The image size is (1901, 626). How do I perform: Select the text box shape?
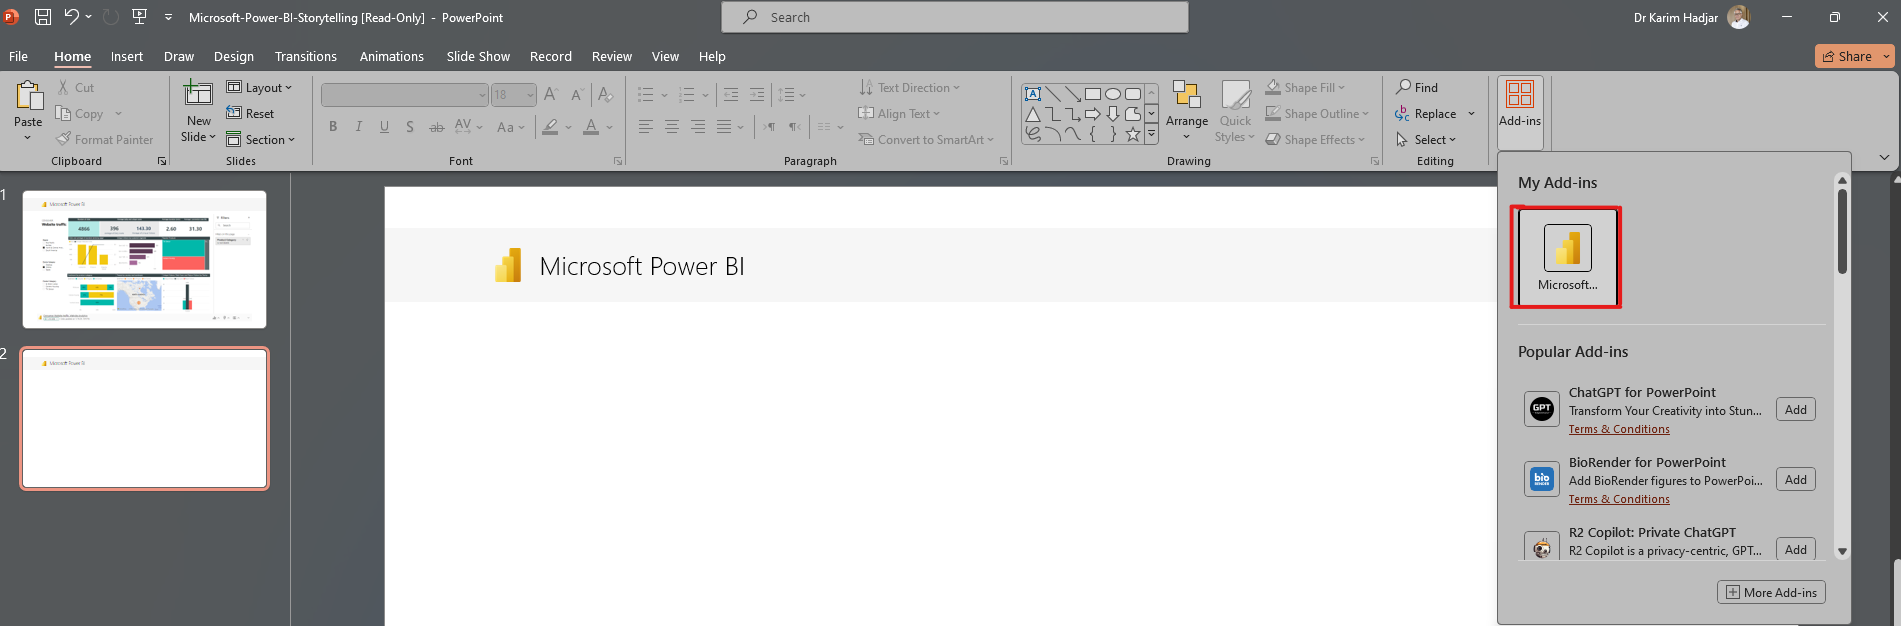tap(1033, 94)
